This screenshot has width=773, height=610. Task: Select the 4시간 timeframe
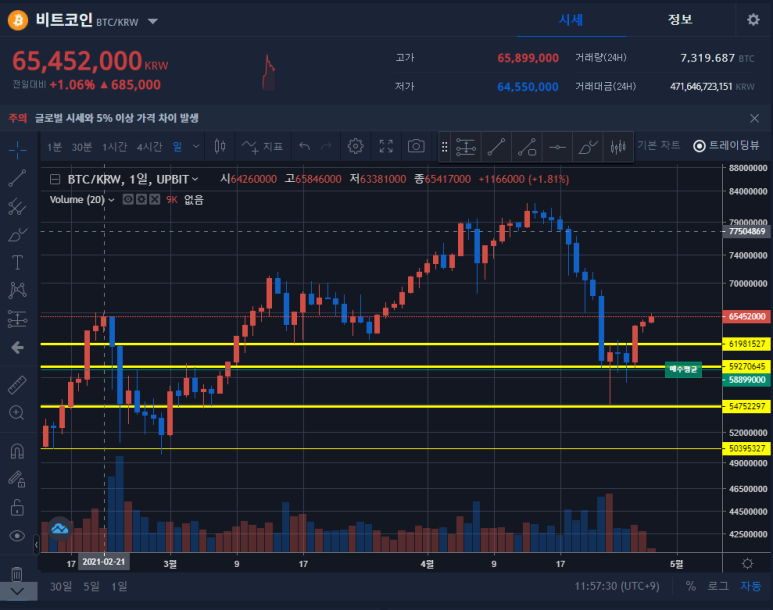point(149,147)
